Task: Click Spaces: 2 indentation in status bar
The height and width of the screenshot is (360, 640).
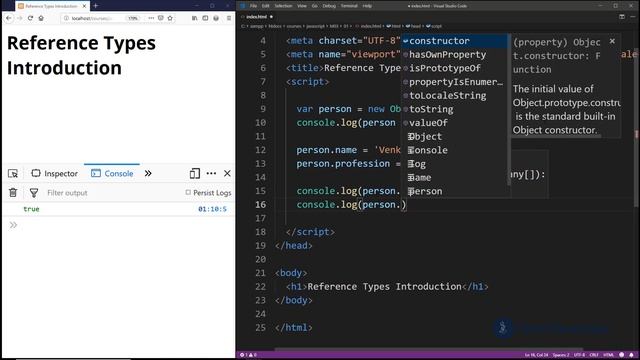Action: pos(561,355)
